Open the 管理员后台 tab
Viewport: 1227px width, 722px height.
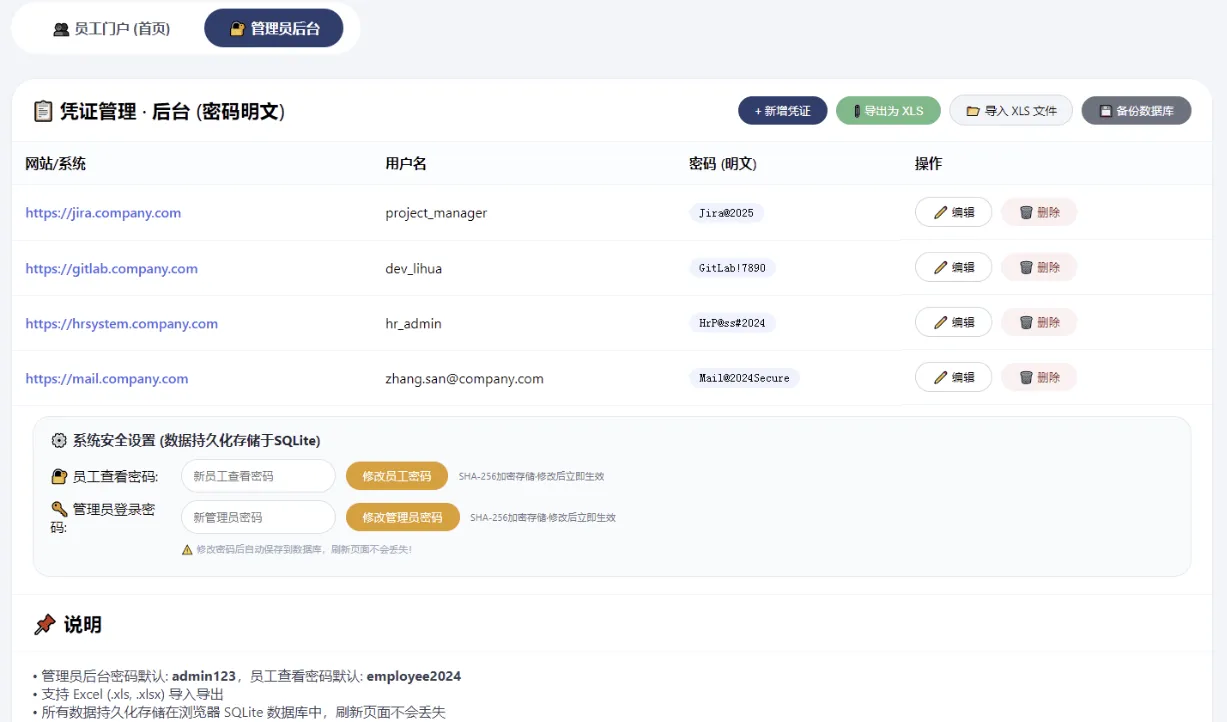(x=274, y=28)
